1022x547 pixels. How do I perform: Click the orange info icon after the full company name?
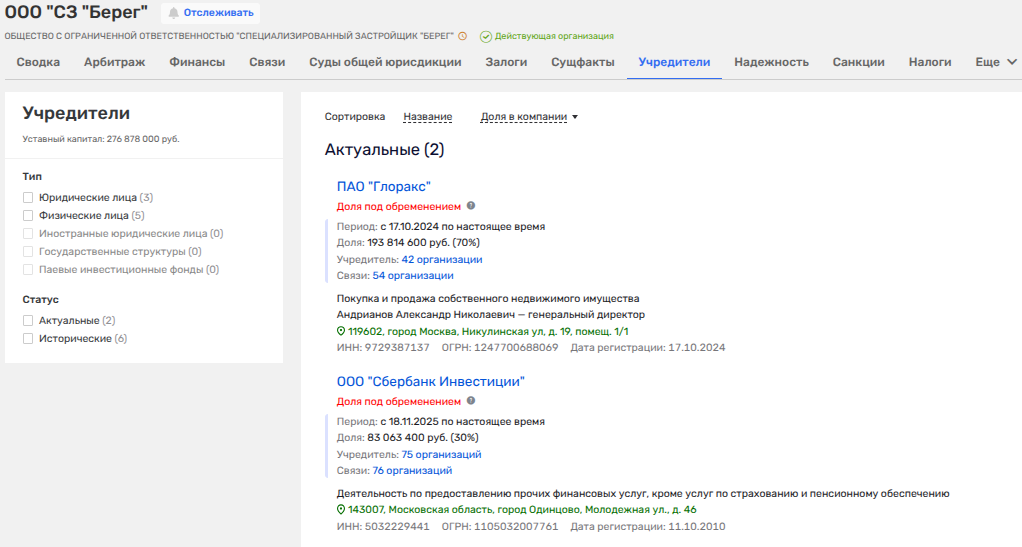pyautogui.click(x=462, y=36)
